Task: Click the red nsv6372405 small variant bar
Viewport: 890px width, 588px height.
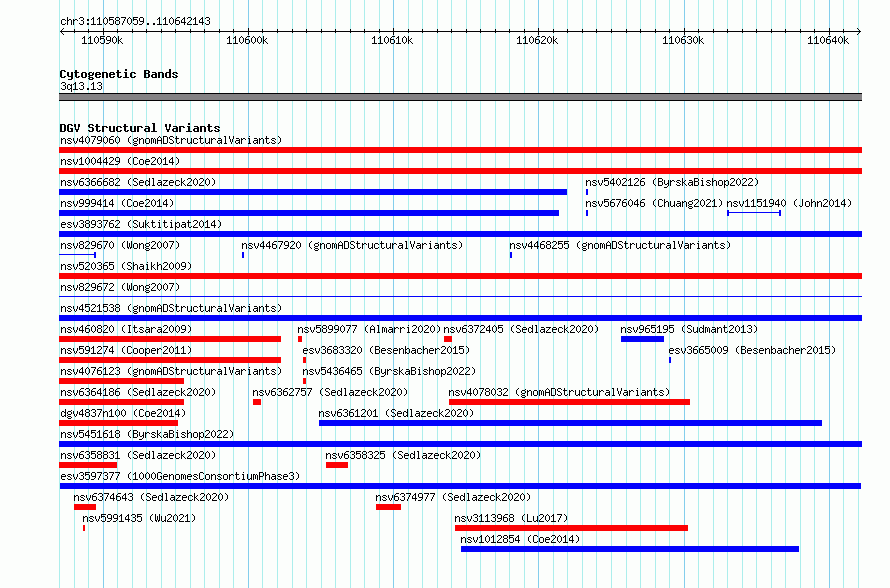Action: tap(448, 339)
